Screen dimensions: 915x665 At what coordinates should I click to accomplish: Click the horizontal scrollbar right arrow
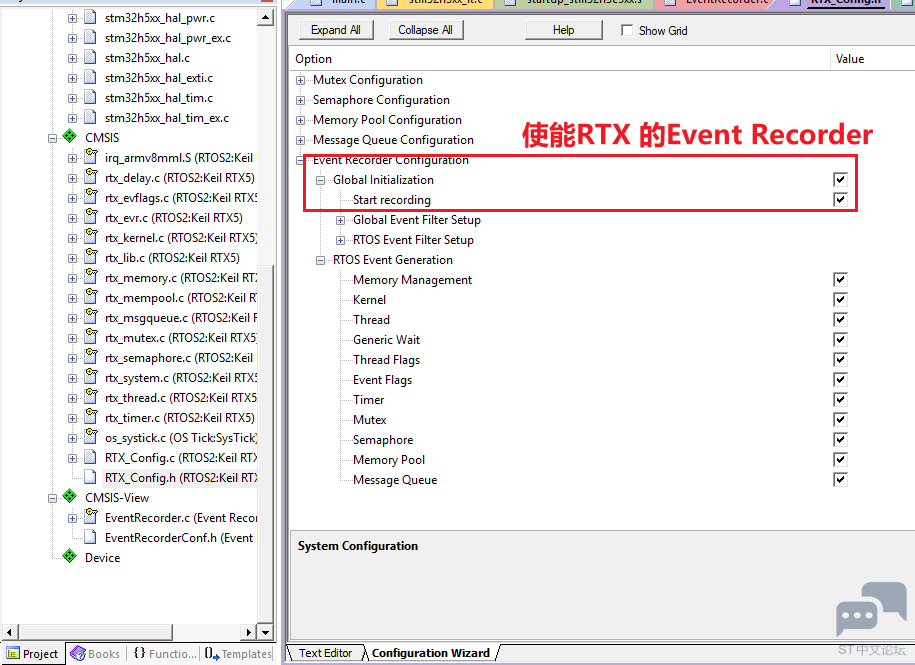click(x=249, y=631)
